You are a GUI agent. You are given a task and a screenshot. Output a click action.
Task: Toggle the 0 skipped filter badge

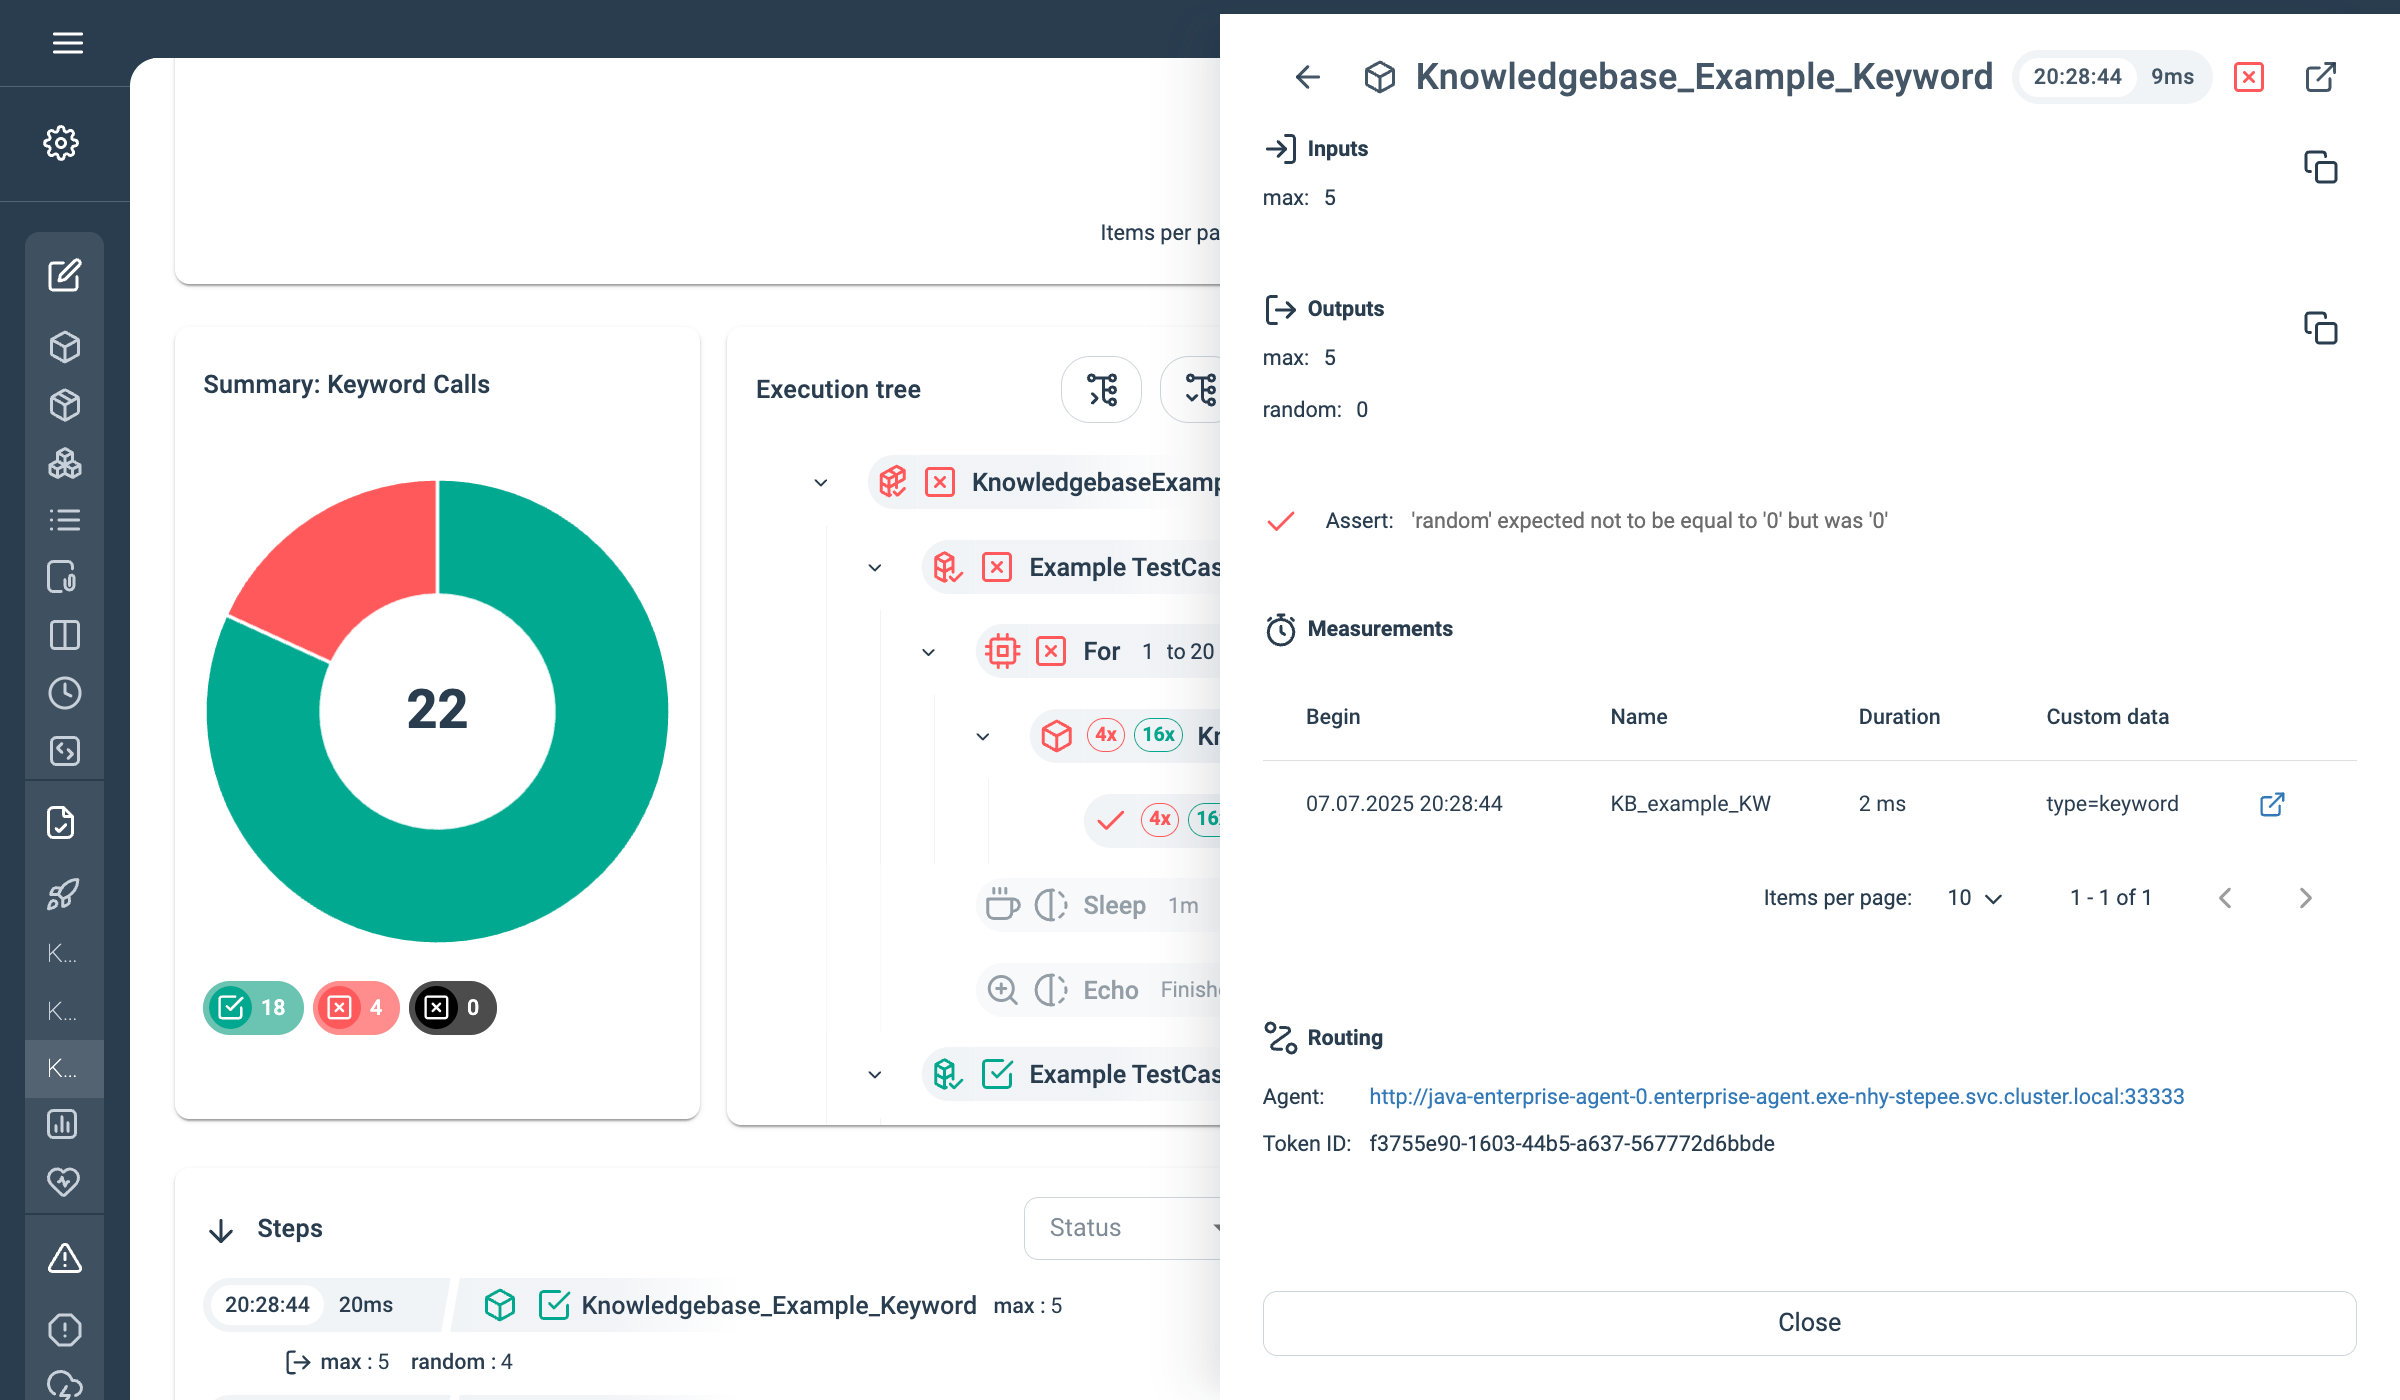(452, 1007)
